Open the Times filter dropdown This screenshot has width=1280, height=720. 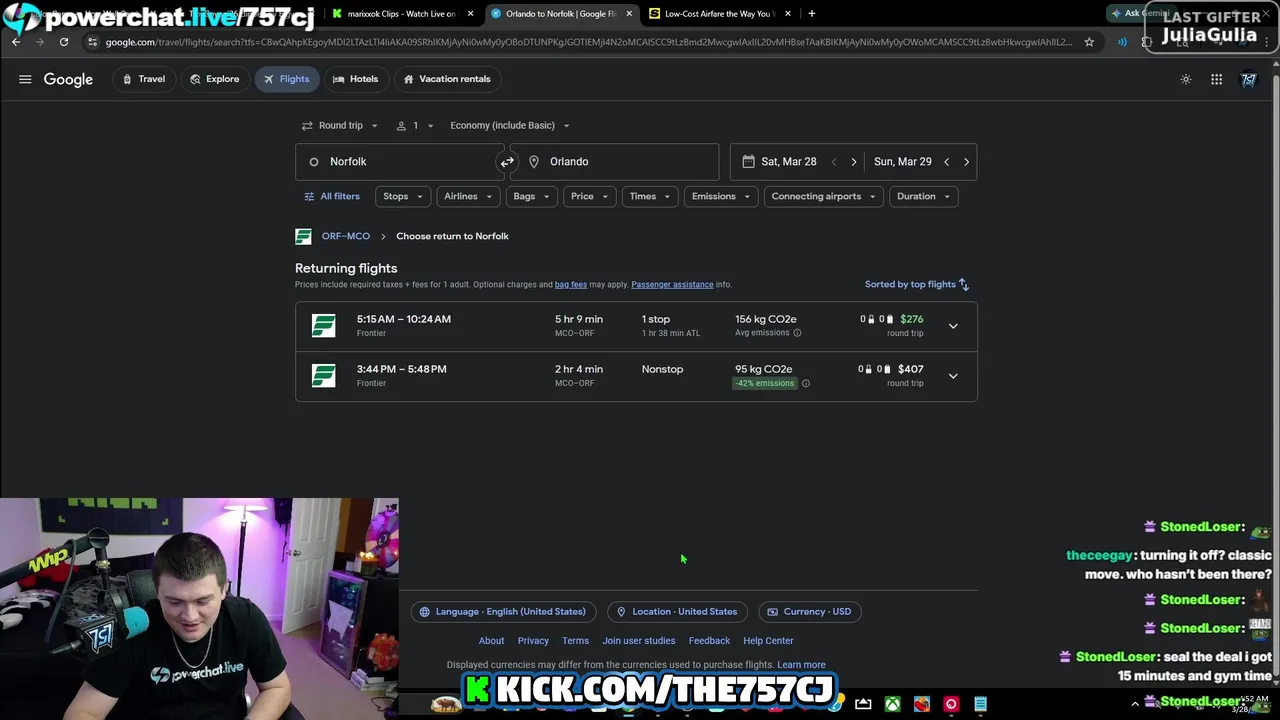pyautogui.click(x=650, y=196)
